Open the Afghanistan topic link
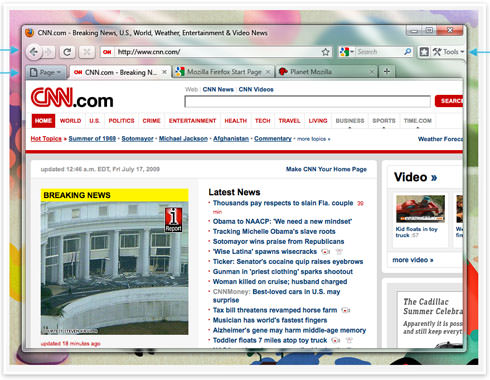This screenshot has width=490, height=380. pos(231,139)
